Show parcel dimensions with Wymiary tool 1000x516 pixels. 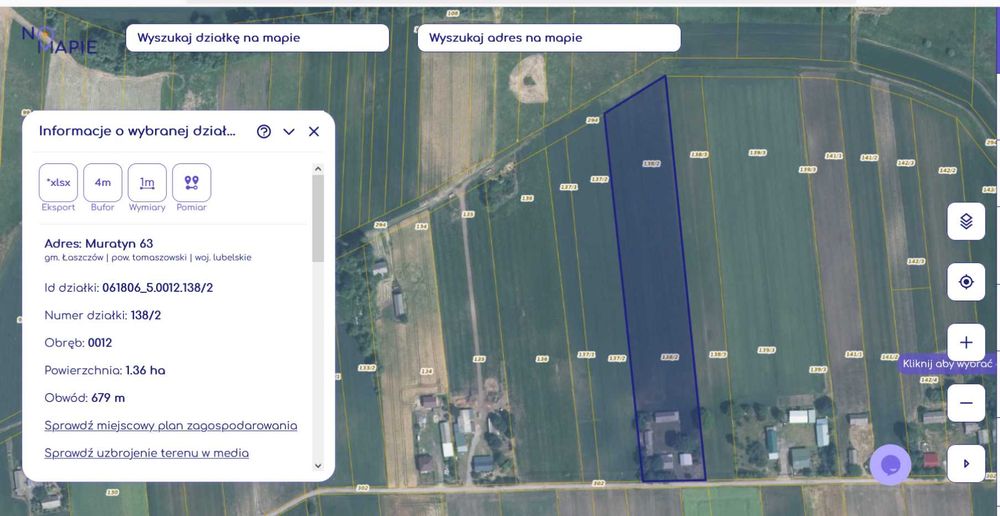coord(147,182)
